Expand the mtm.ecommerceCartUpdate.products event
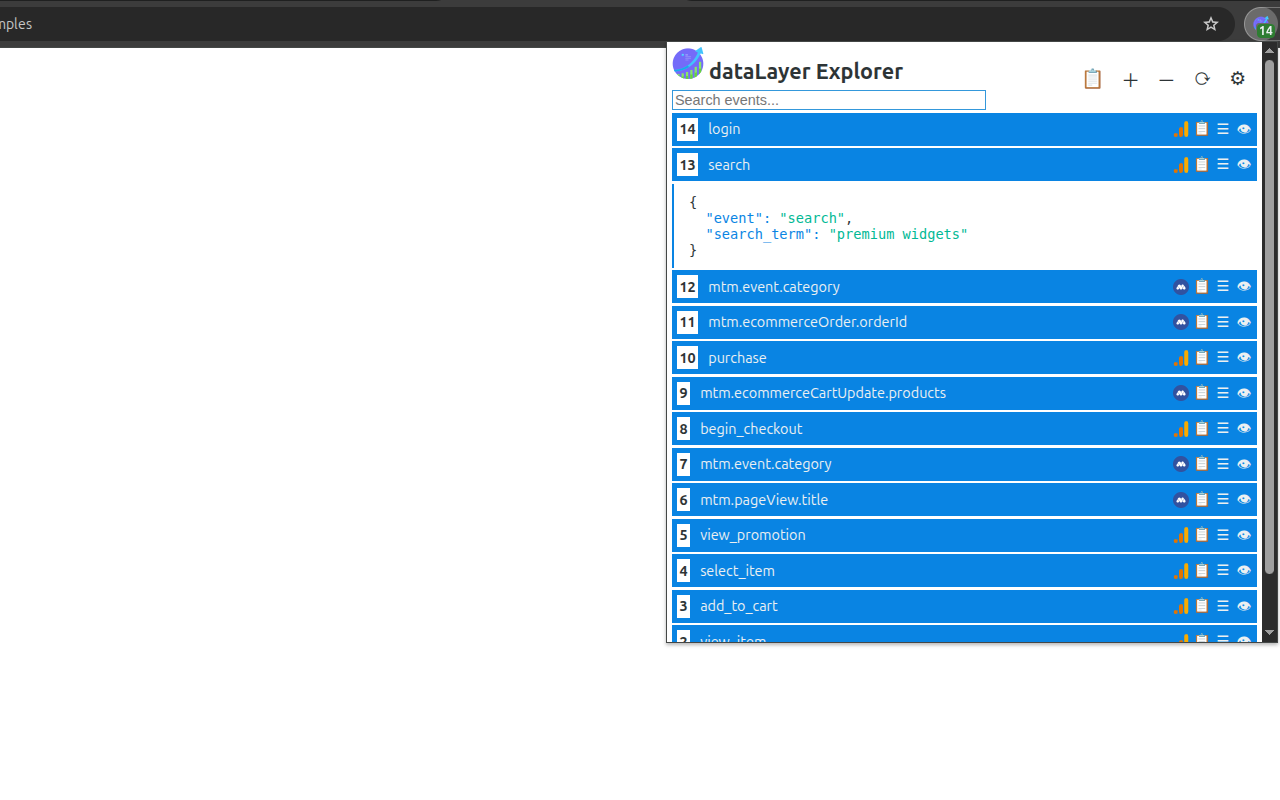1280x800 pixels. 964,393
